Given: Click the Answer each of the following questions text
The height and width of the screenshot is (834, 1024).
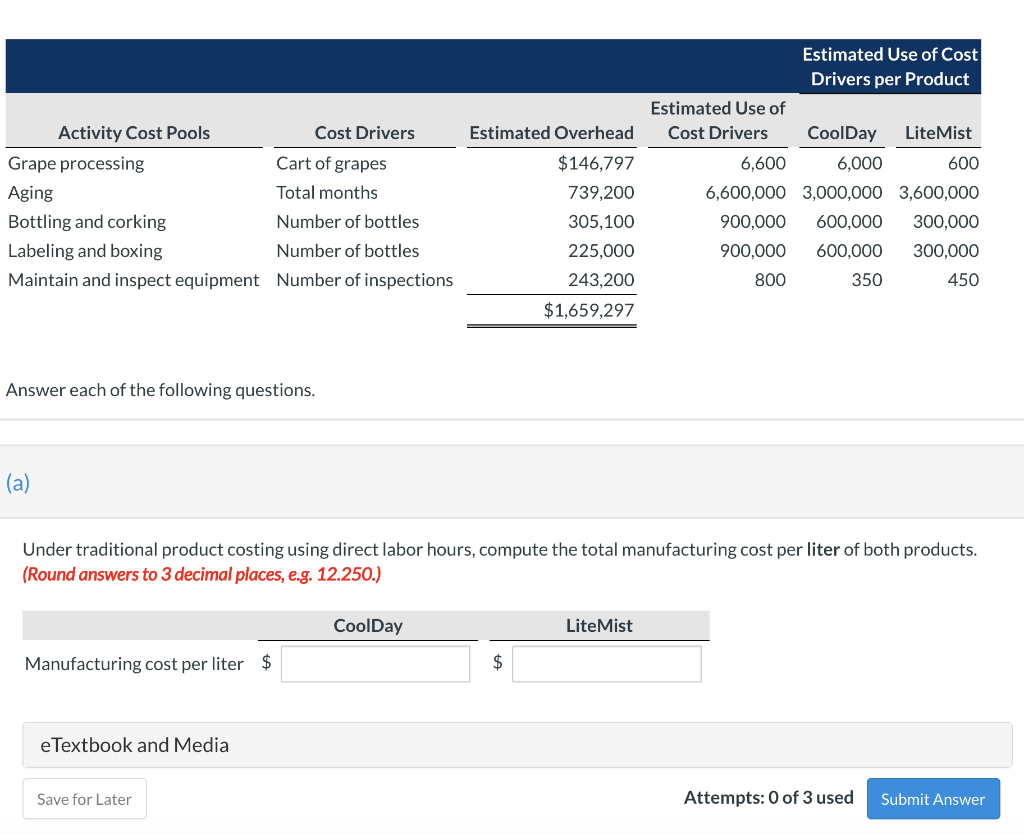Looking at the screenshot, I should point(160,390).
